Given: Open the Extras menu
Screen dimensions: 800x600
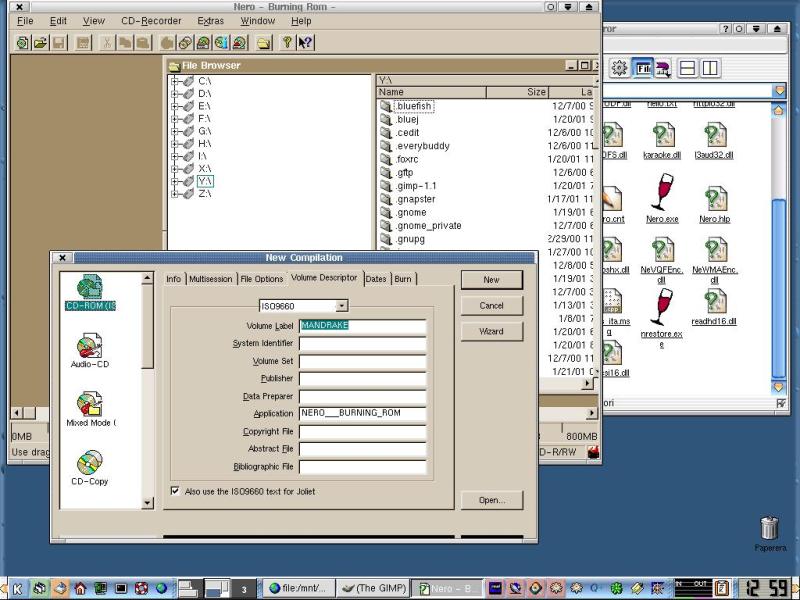Looking at the screenshot, I should pos(210,21).
